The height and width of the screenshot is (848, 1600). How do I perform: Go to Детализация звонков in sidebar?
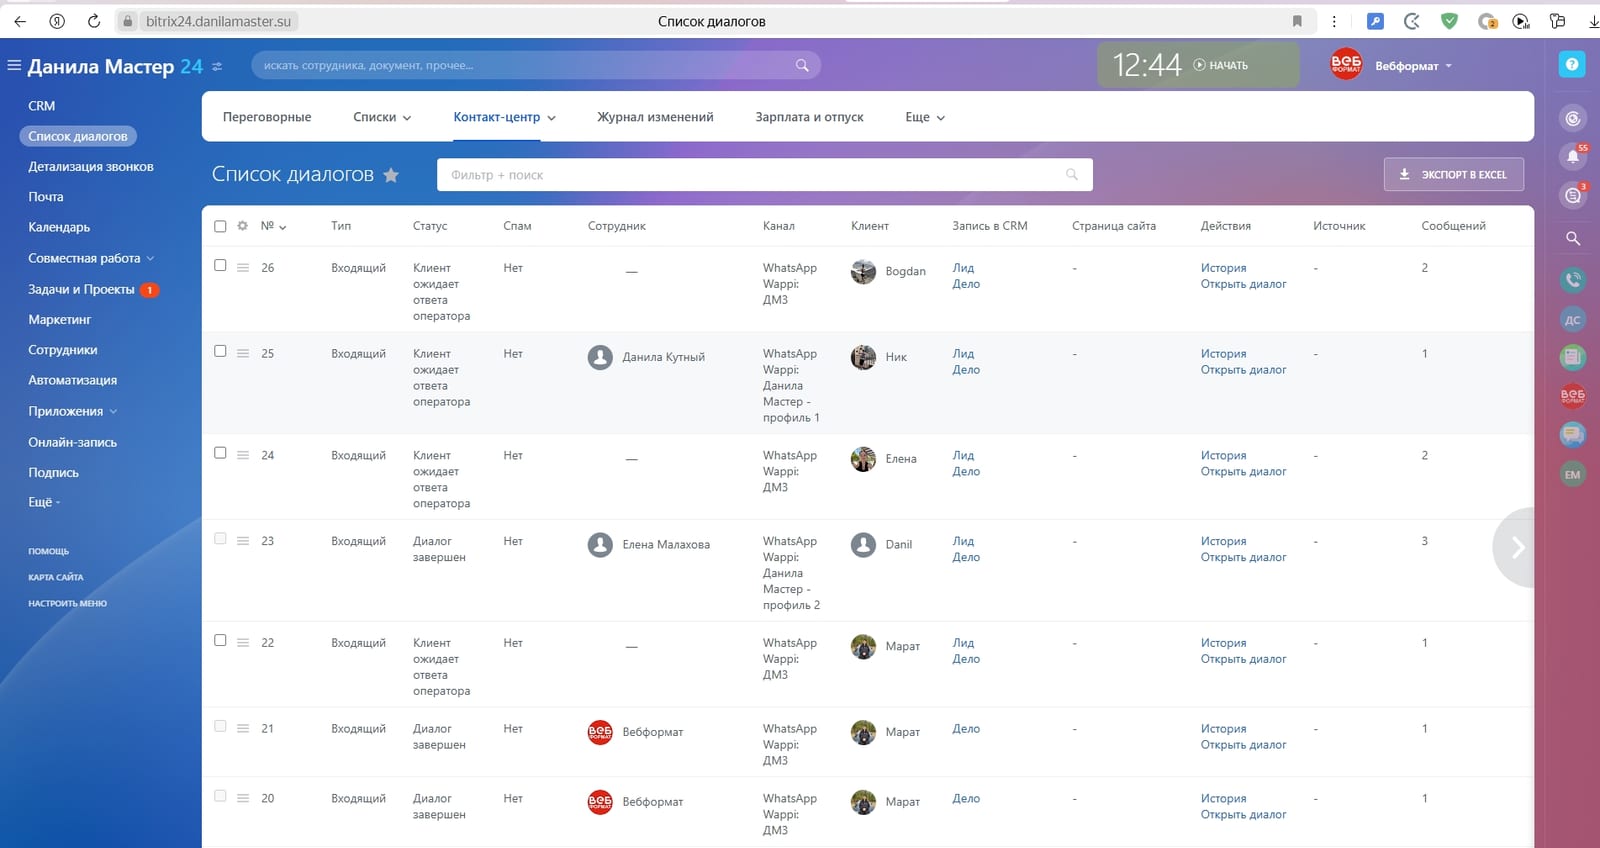[x=91, y=167]
